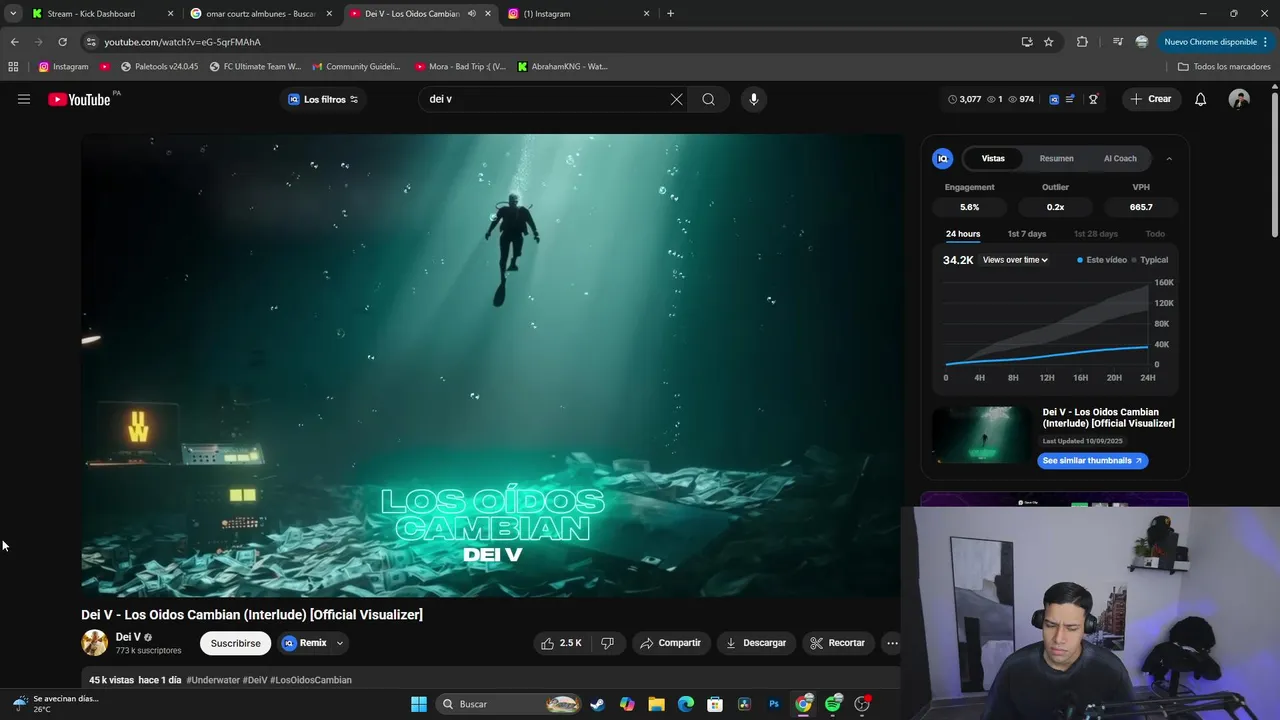Select the Resumen tab
The image size is (1280, 720).
[1056, 158]
